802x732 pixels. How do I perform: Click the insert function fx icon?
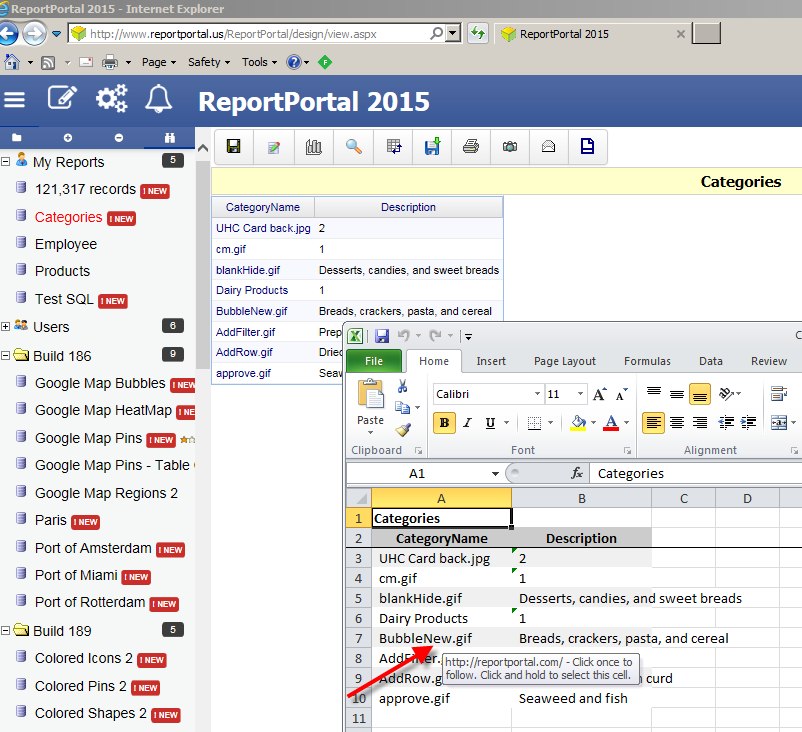(x=577, y=473)
